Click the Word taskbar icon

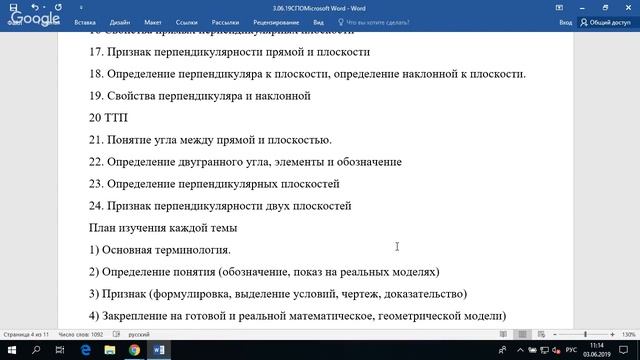click(159, 350)
